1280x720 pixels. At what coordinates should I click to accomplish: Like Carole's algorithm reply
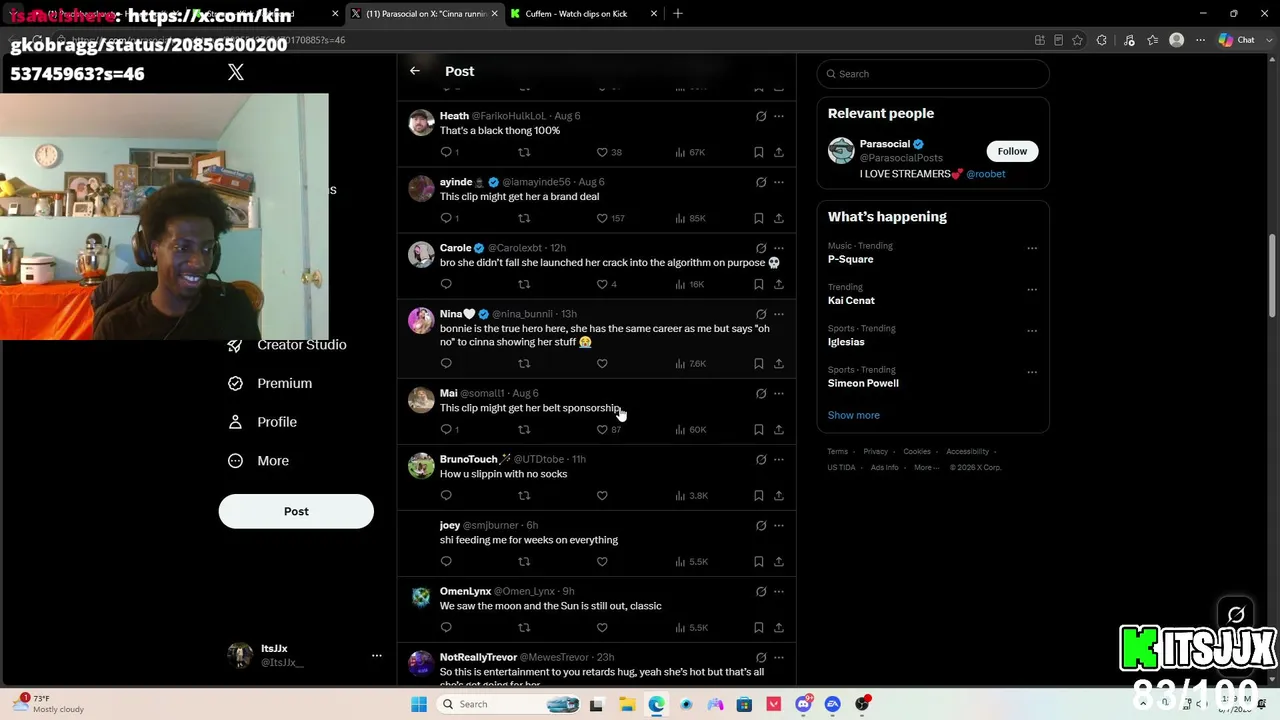coord(602,284)
